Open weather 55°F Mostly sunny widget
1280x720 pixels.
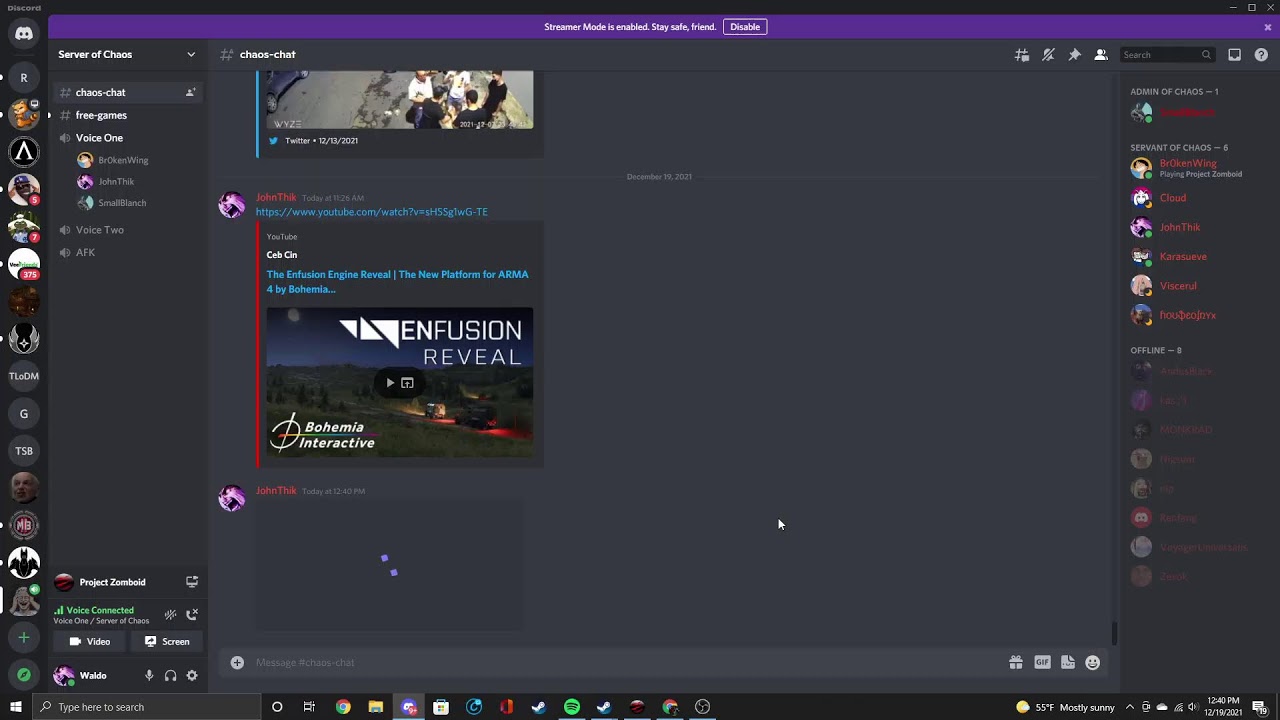click(x=1065, y=707)
